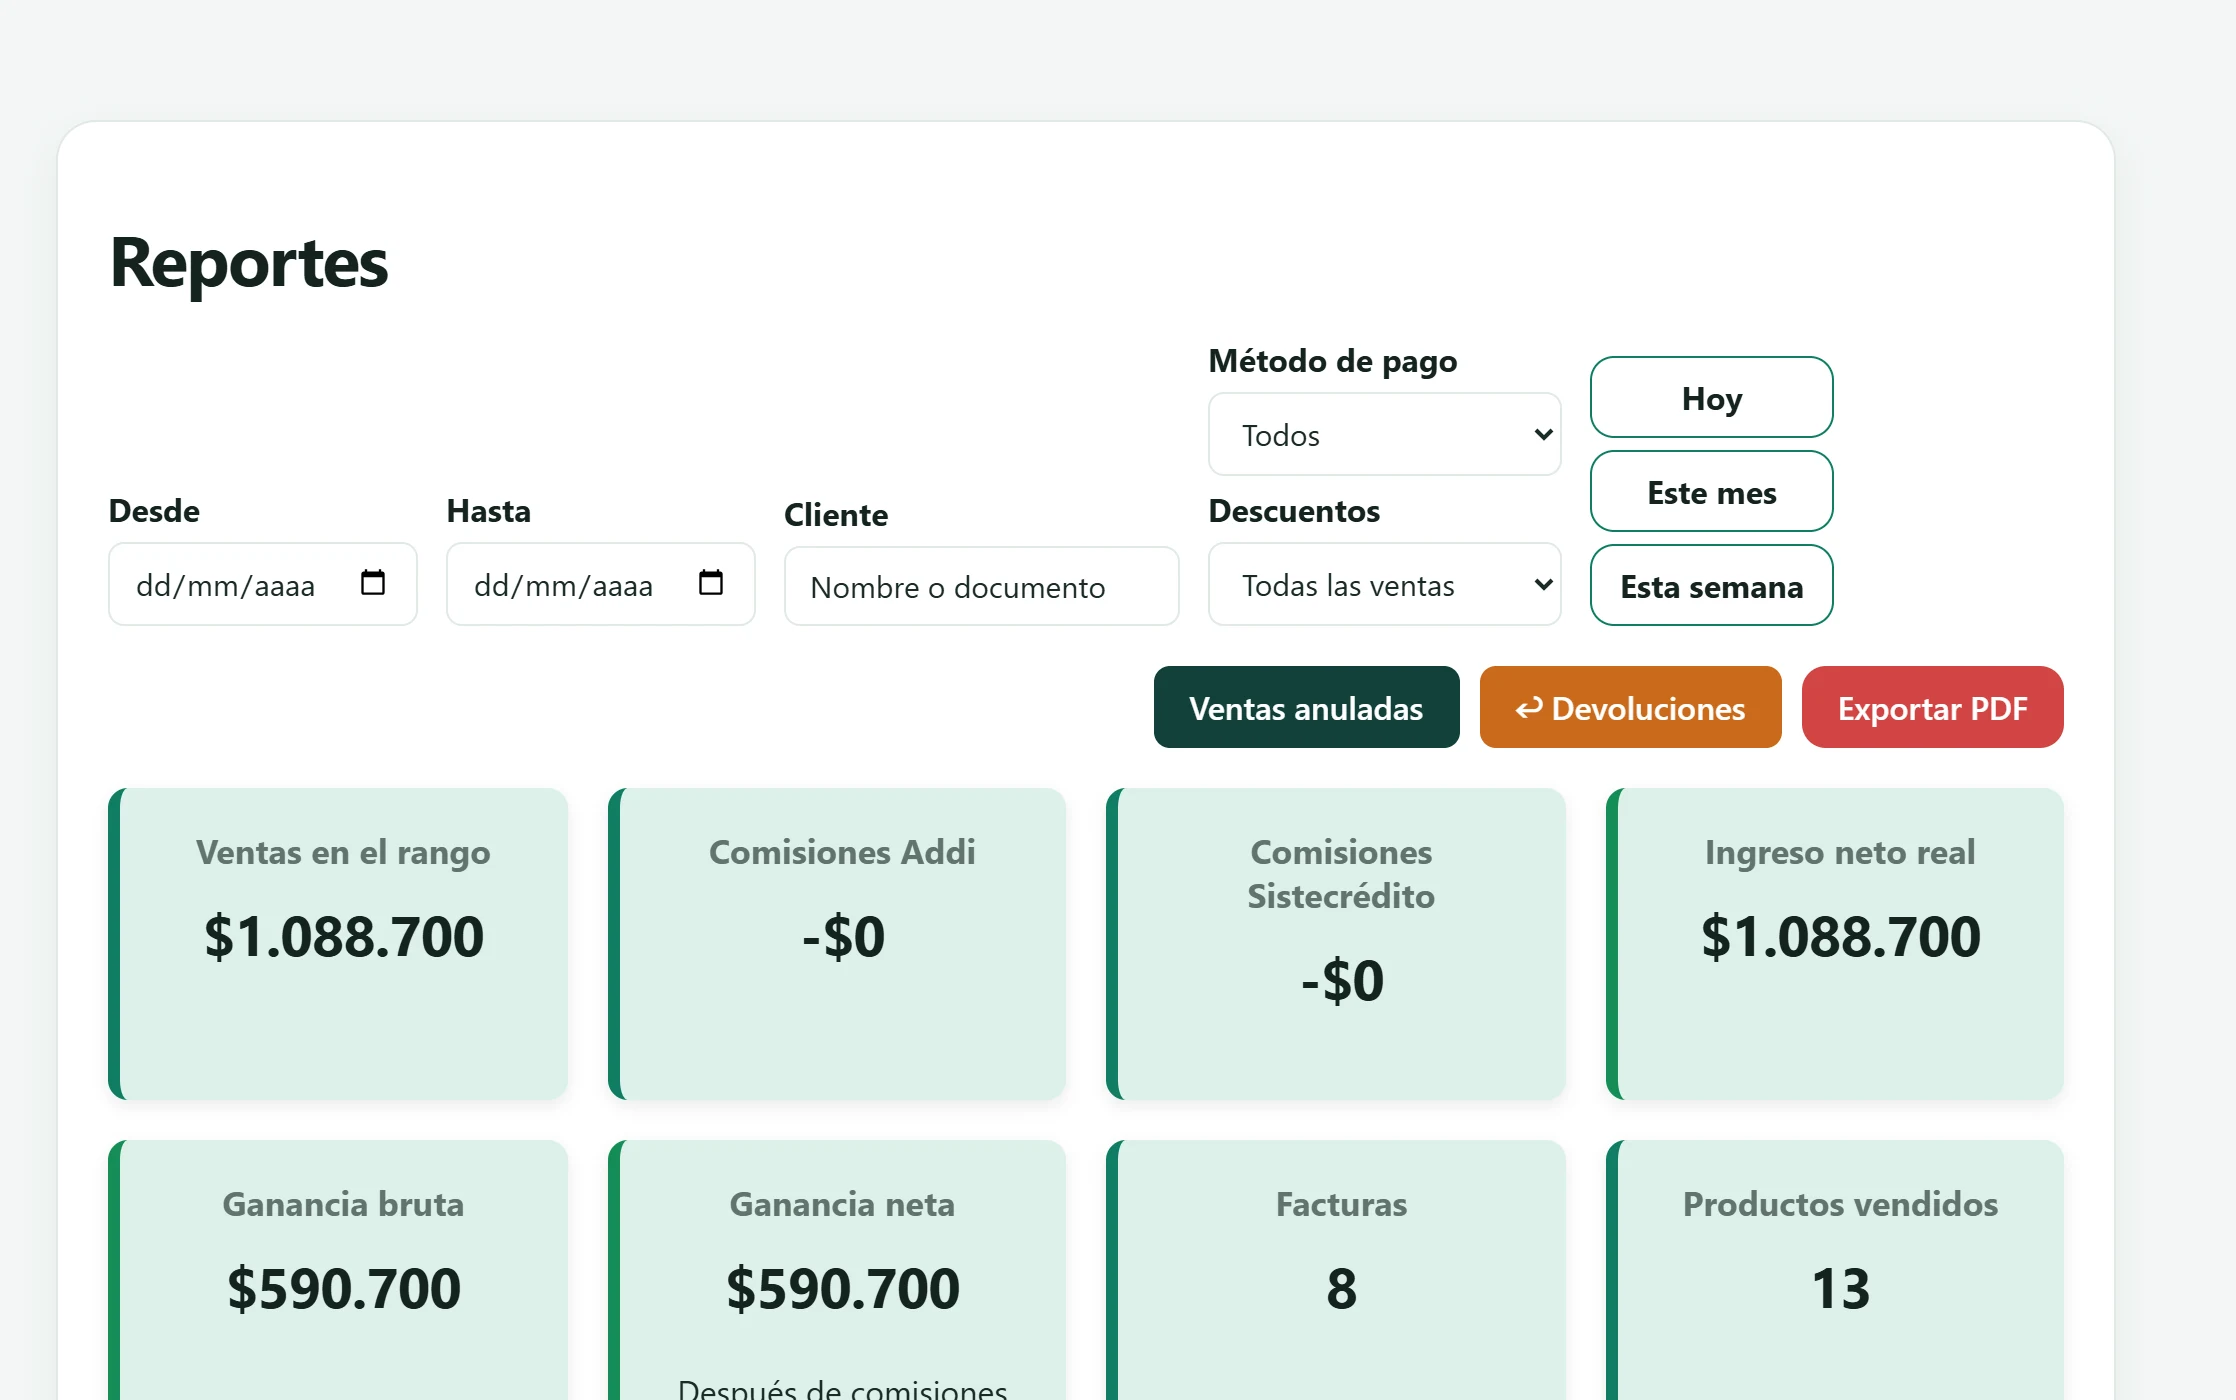2236x1400 pixels.
Task: Click Exportar PDF button
Action: (x=1933, y=707)
